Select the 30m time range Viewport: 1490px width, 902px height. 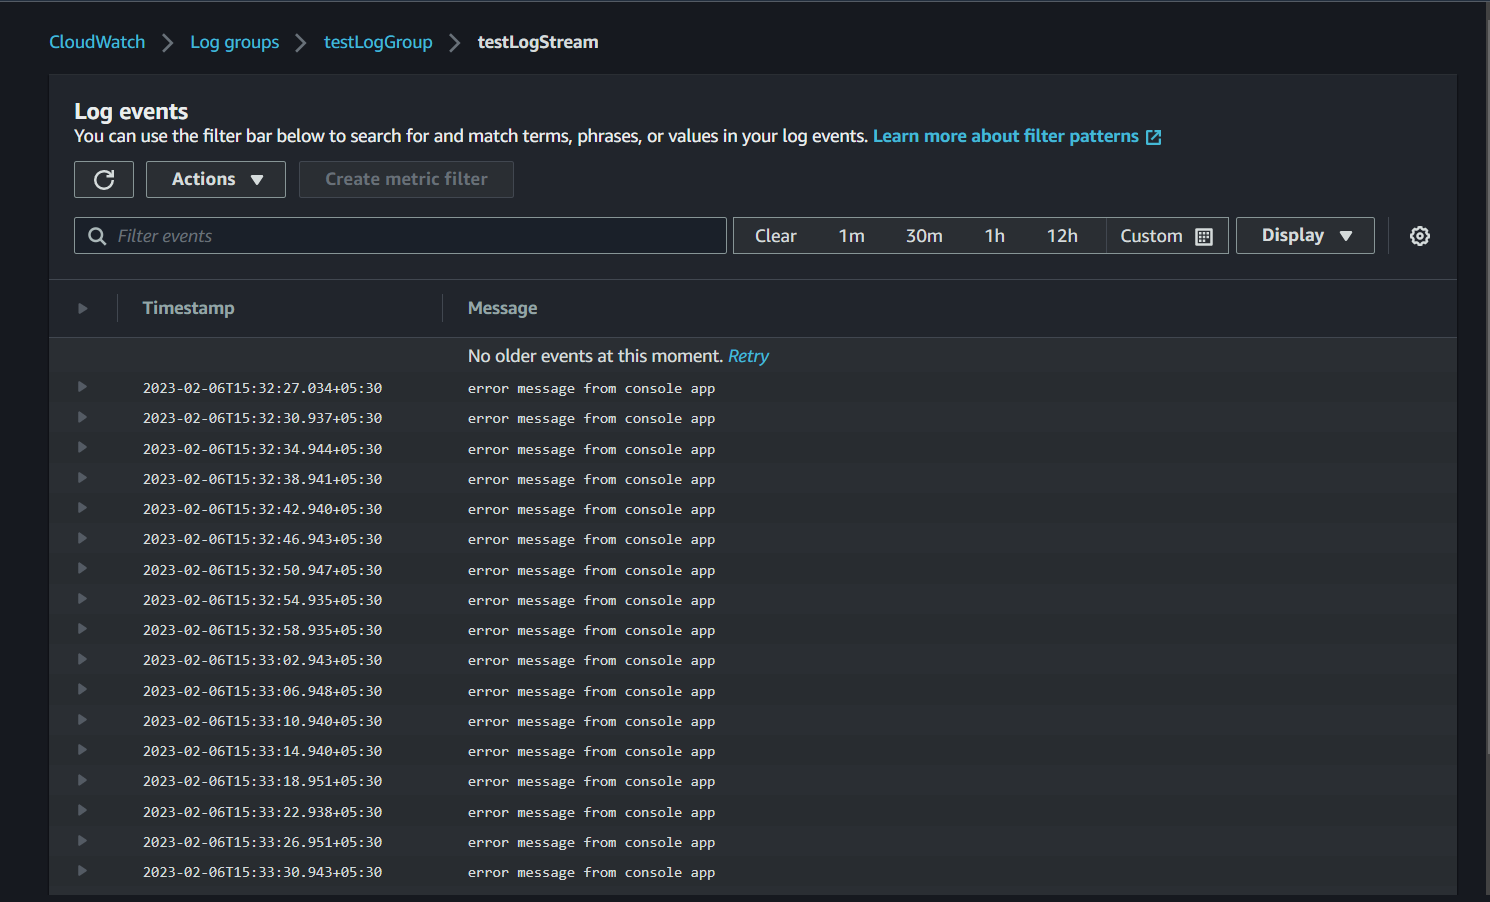pos(924,236)
